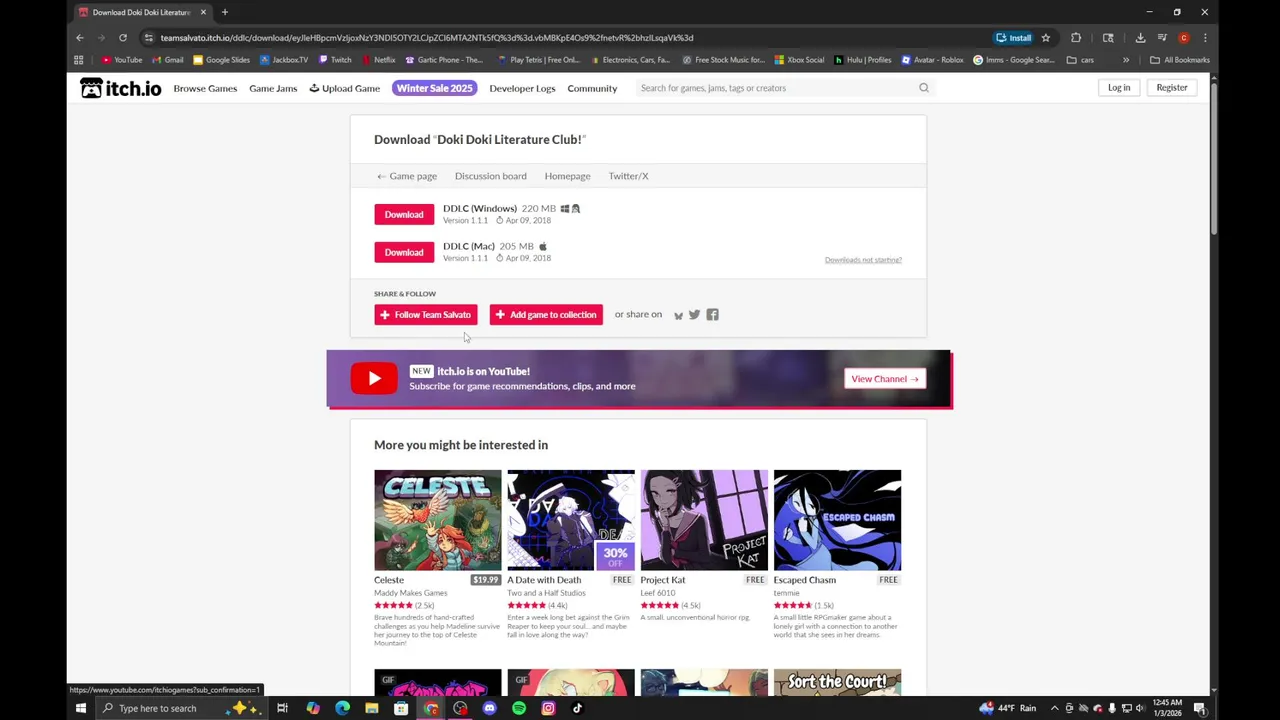Open Sort the Court! thumbnail
The width and height of the screenshot is (1280, 720).
point(837,683)
